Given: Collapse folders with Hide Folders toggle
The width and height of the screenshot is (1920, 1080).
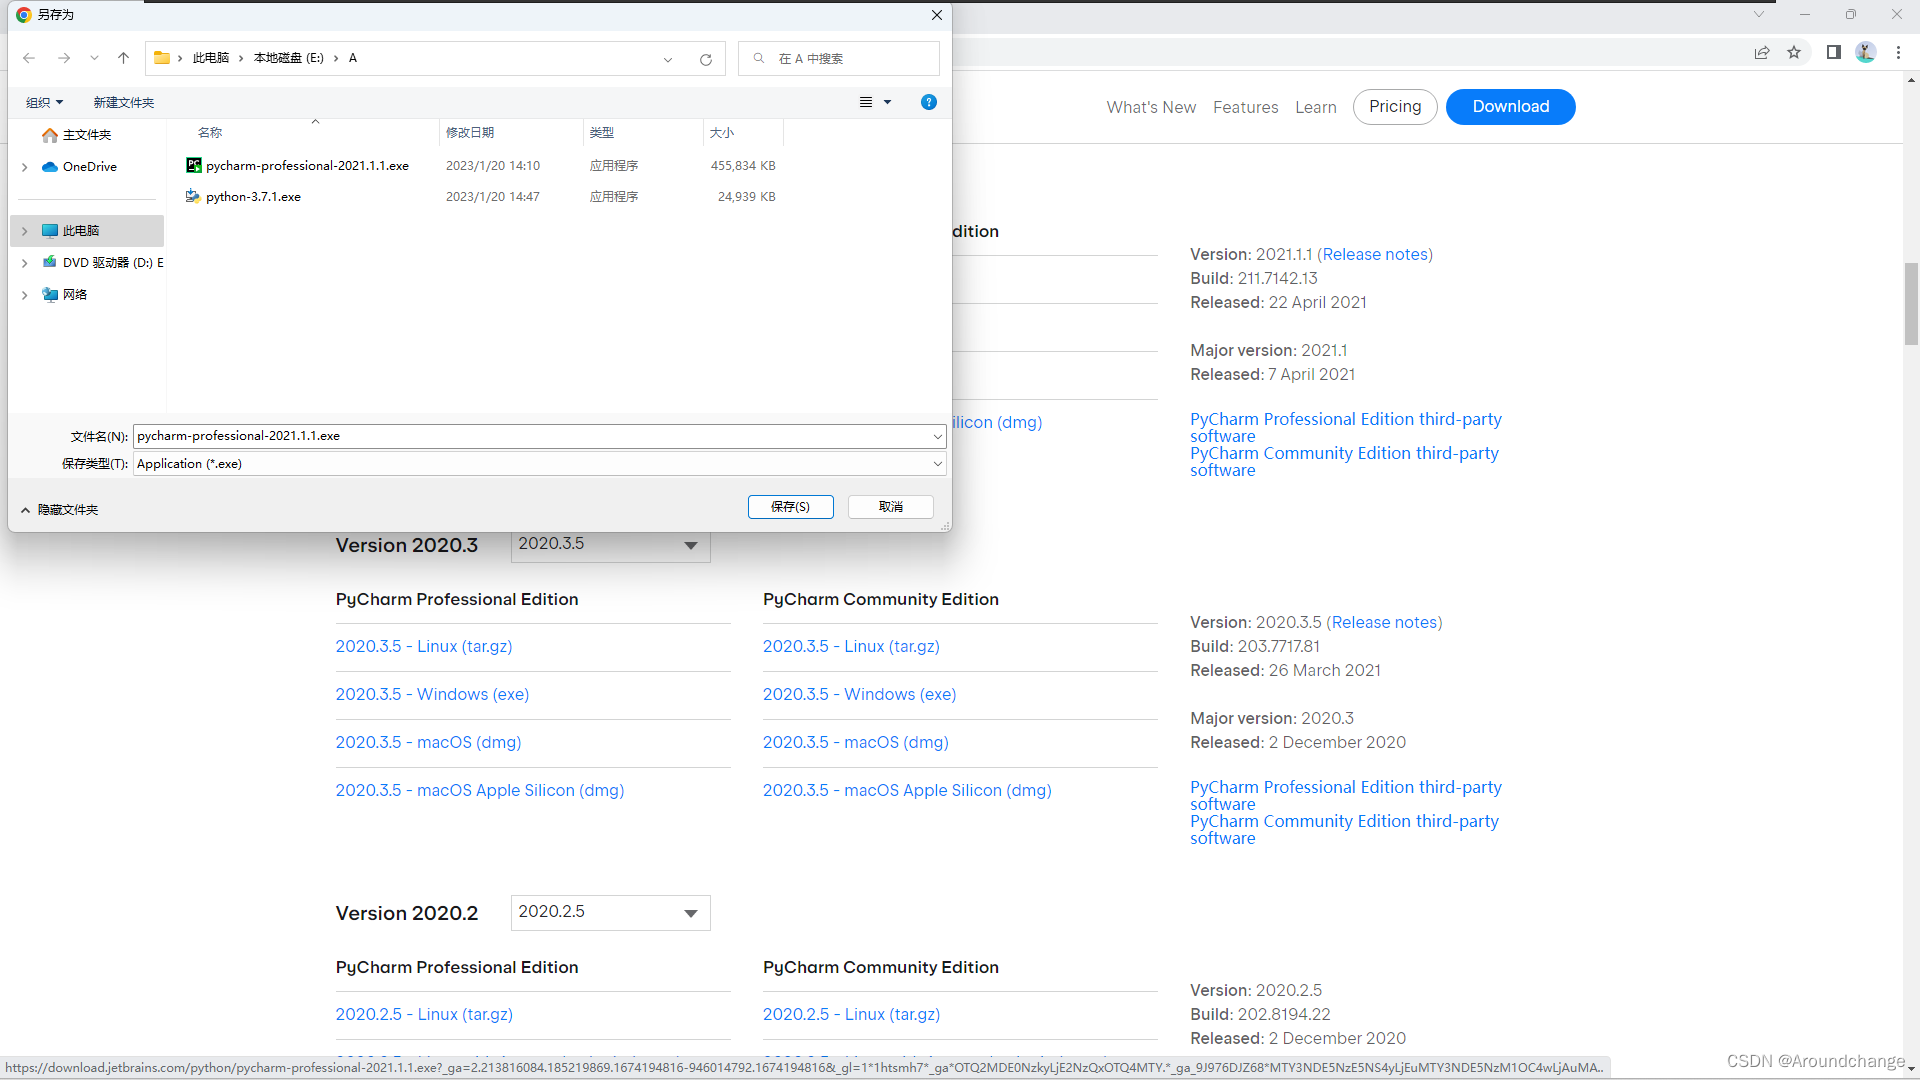Looking at the screenshot, I should coord(59,510).
